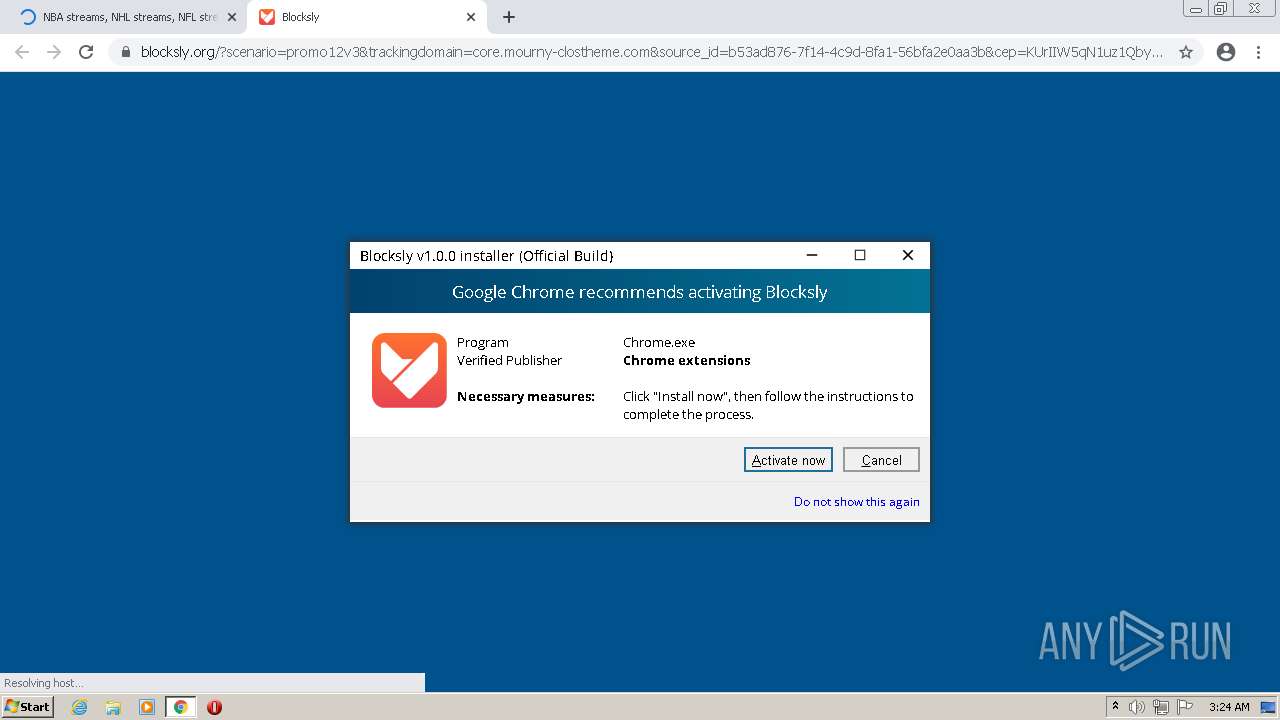Close the NBA streams tab
This screenshot has height=720, width=1280.
(x=232, y=17)
